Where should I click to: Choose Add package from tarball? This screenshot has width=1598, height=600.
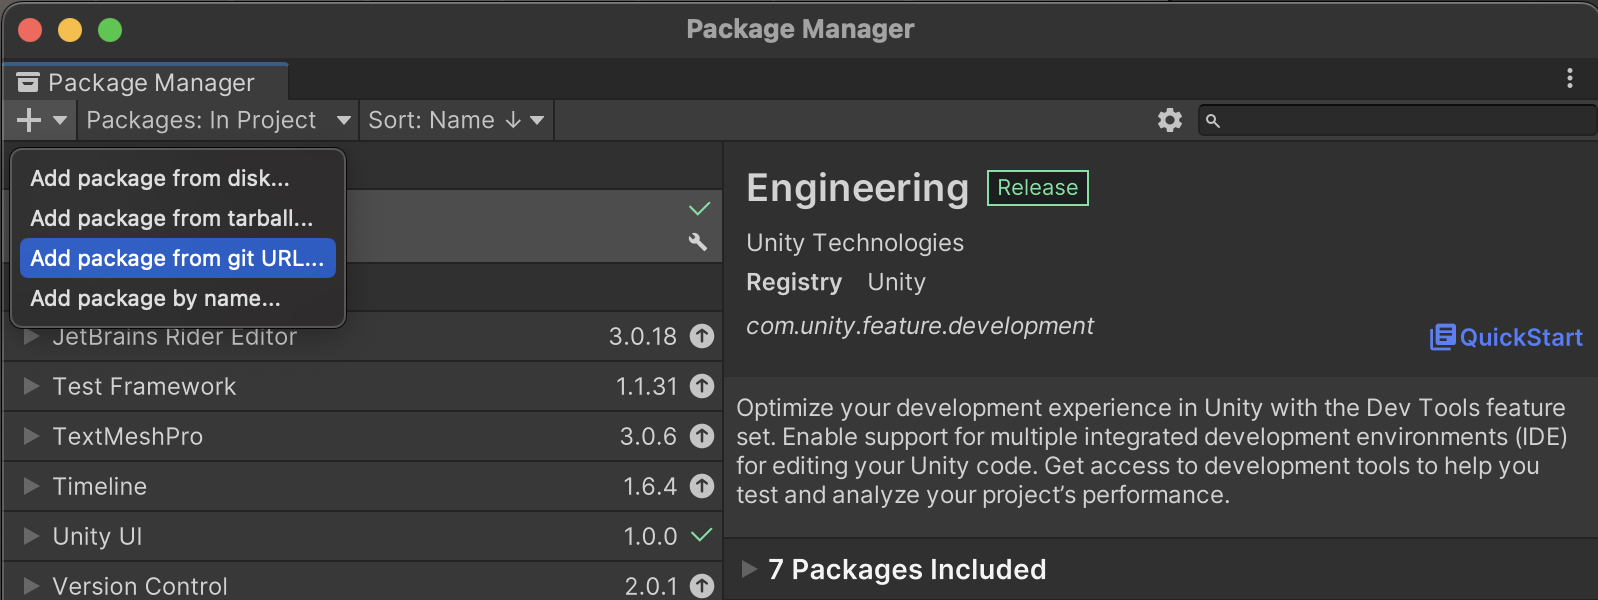click(x=178, y=218)
